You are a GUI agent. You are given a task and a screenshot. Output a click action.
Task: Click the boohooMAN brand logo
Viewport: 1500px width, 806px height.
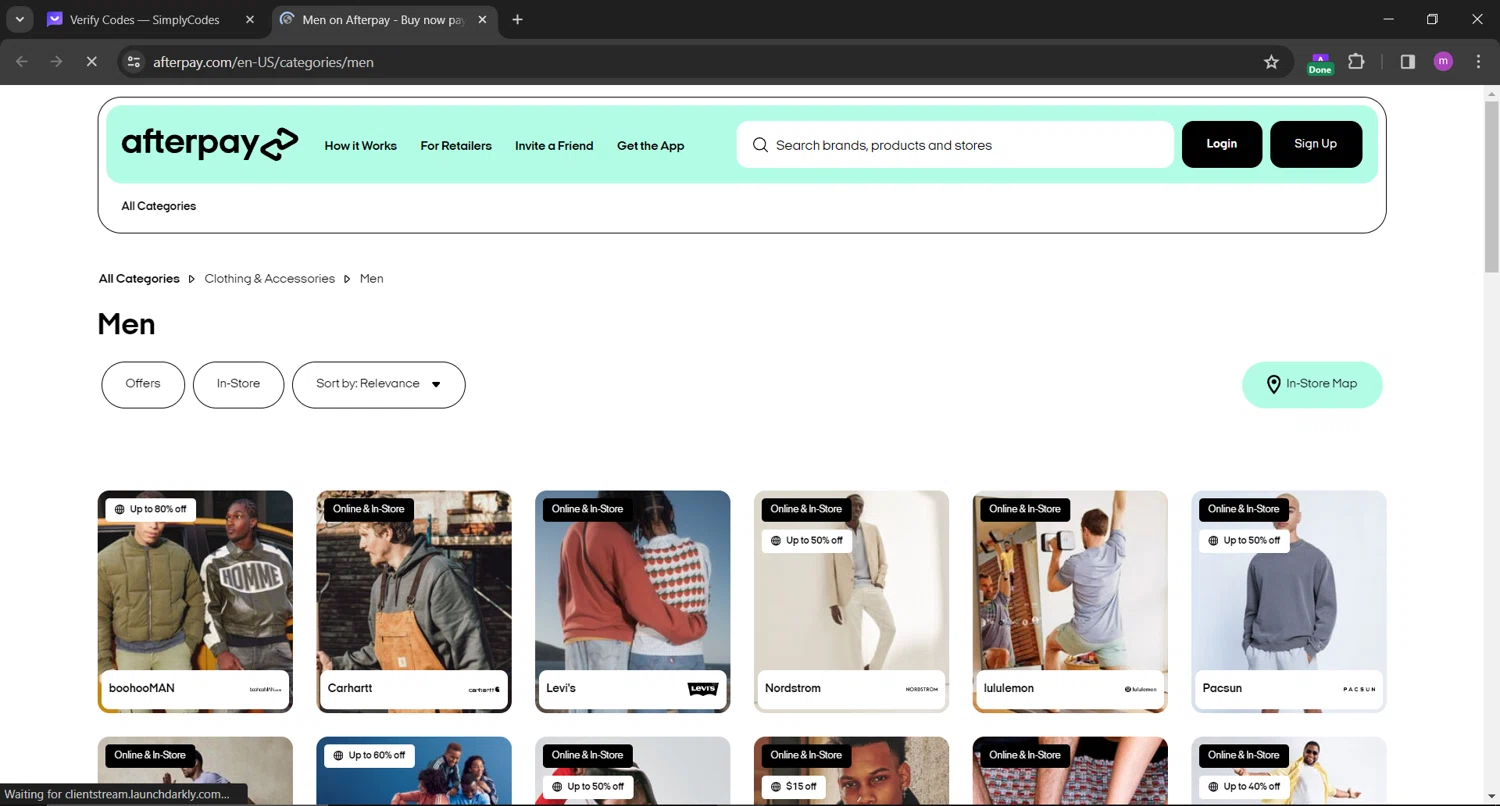[266, 689]
